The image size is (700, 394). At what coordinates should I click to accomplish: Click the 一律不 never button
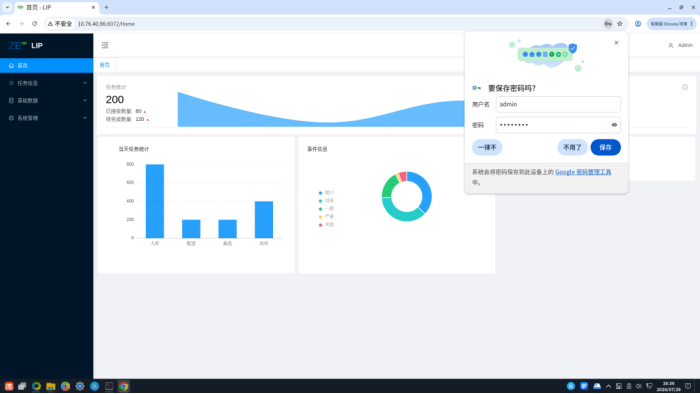(487, 147)
